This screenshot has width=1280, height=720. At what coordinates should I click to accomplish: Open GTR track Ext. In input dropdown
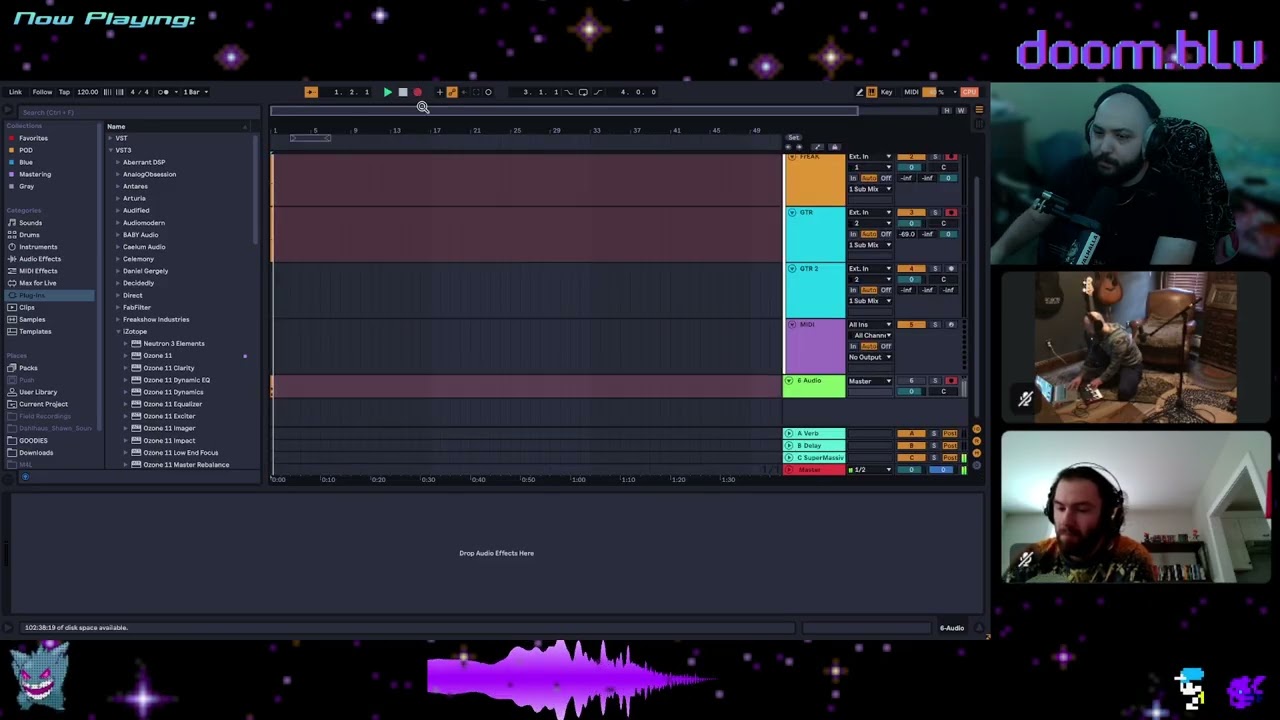870,213
